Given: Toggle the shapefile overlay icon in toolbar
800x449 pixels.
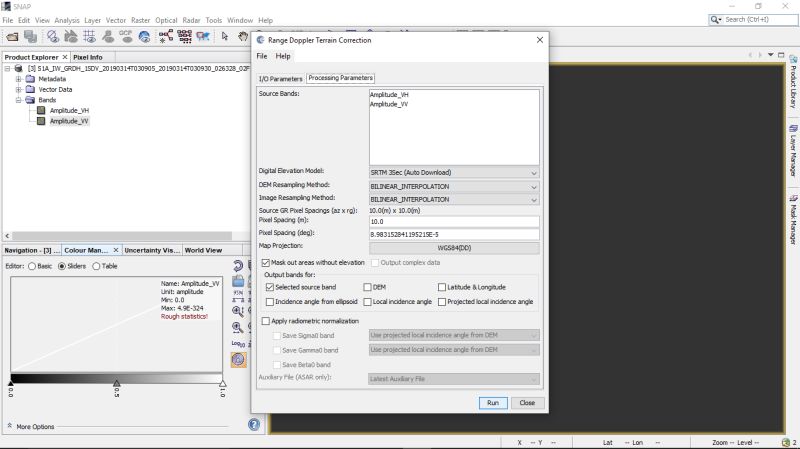Looking at the screenshot, I should 71,36.
